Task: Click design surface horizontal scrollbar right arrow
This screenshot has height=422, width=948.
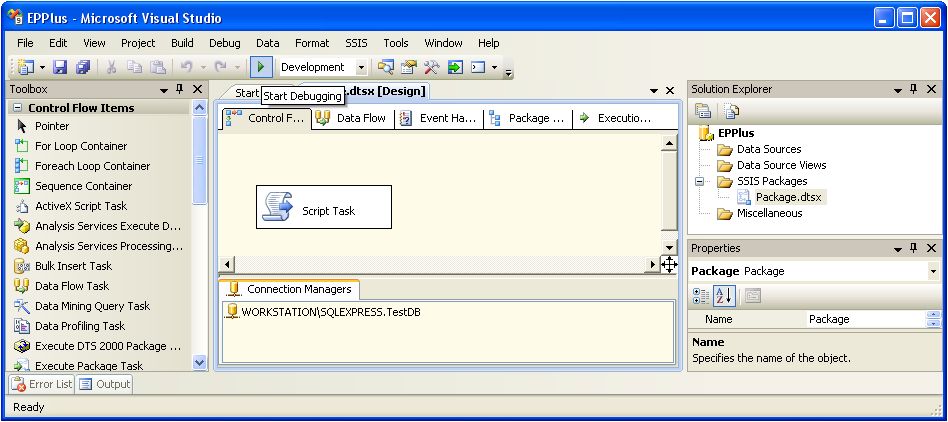Action: 652,264
